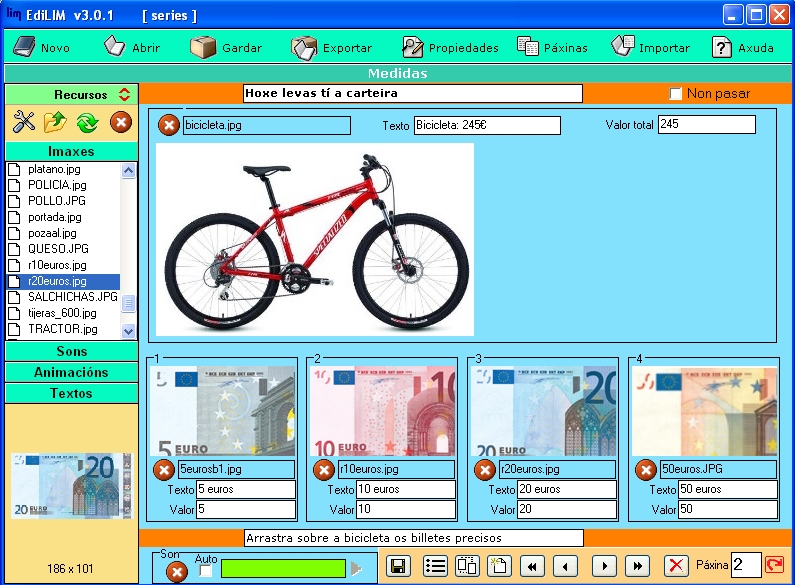Expand the Animacións resources section
795x585 pixels.
click(71, 372)
